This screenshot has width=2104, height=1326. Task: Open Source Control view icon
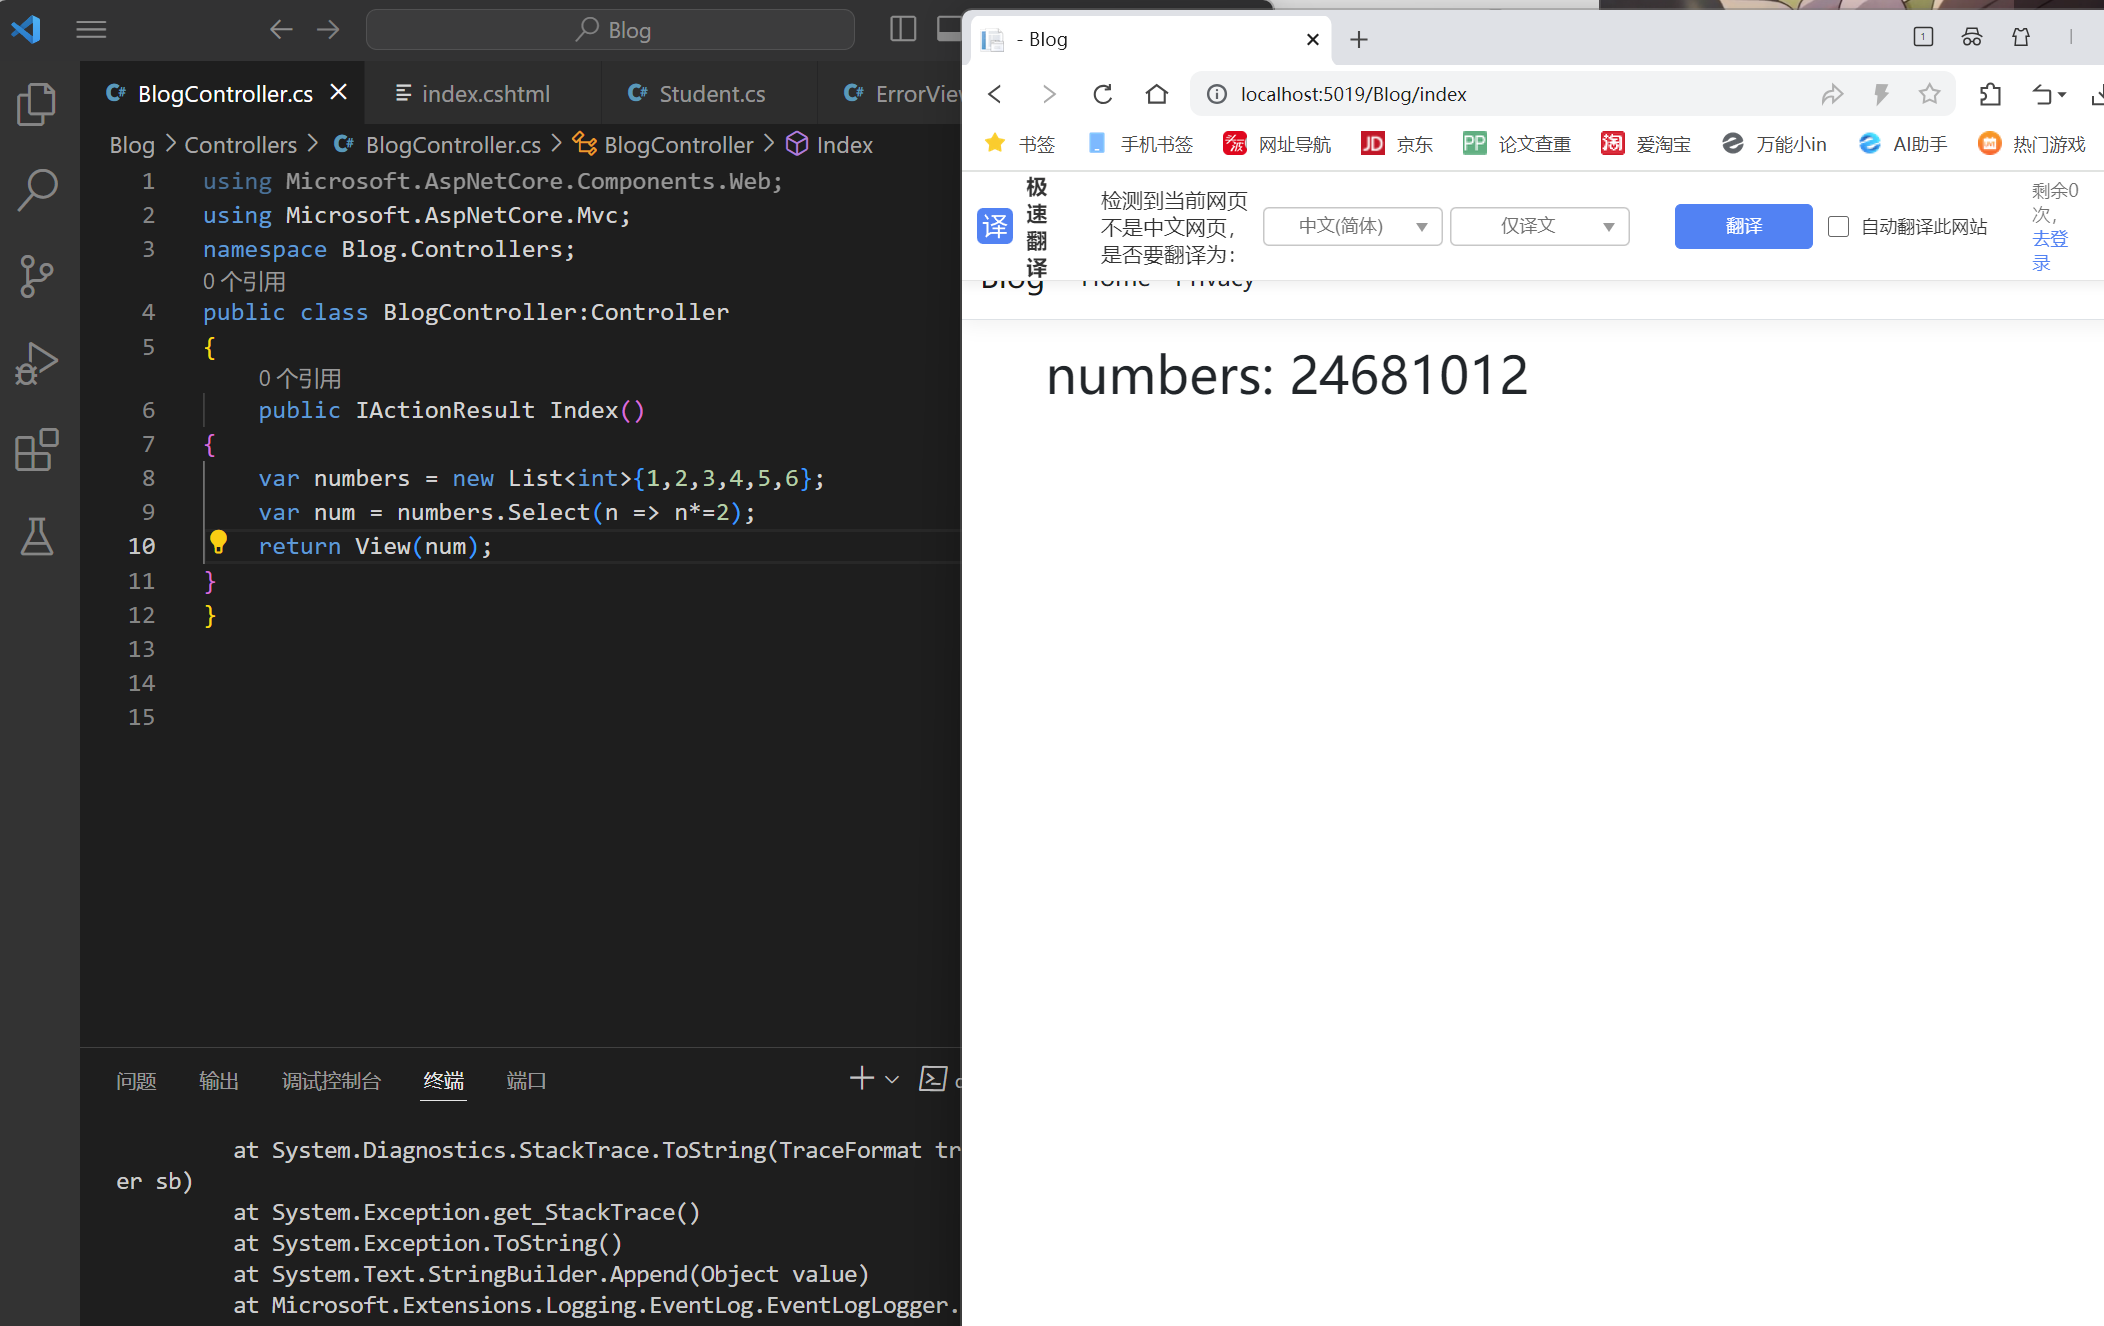pyautogui.click(x=37, y=277)
